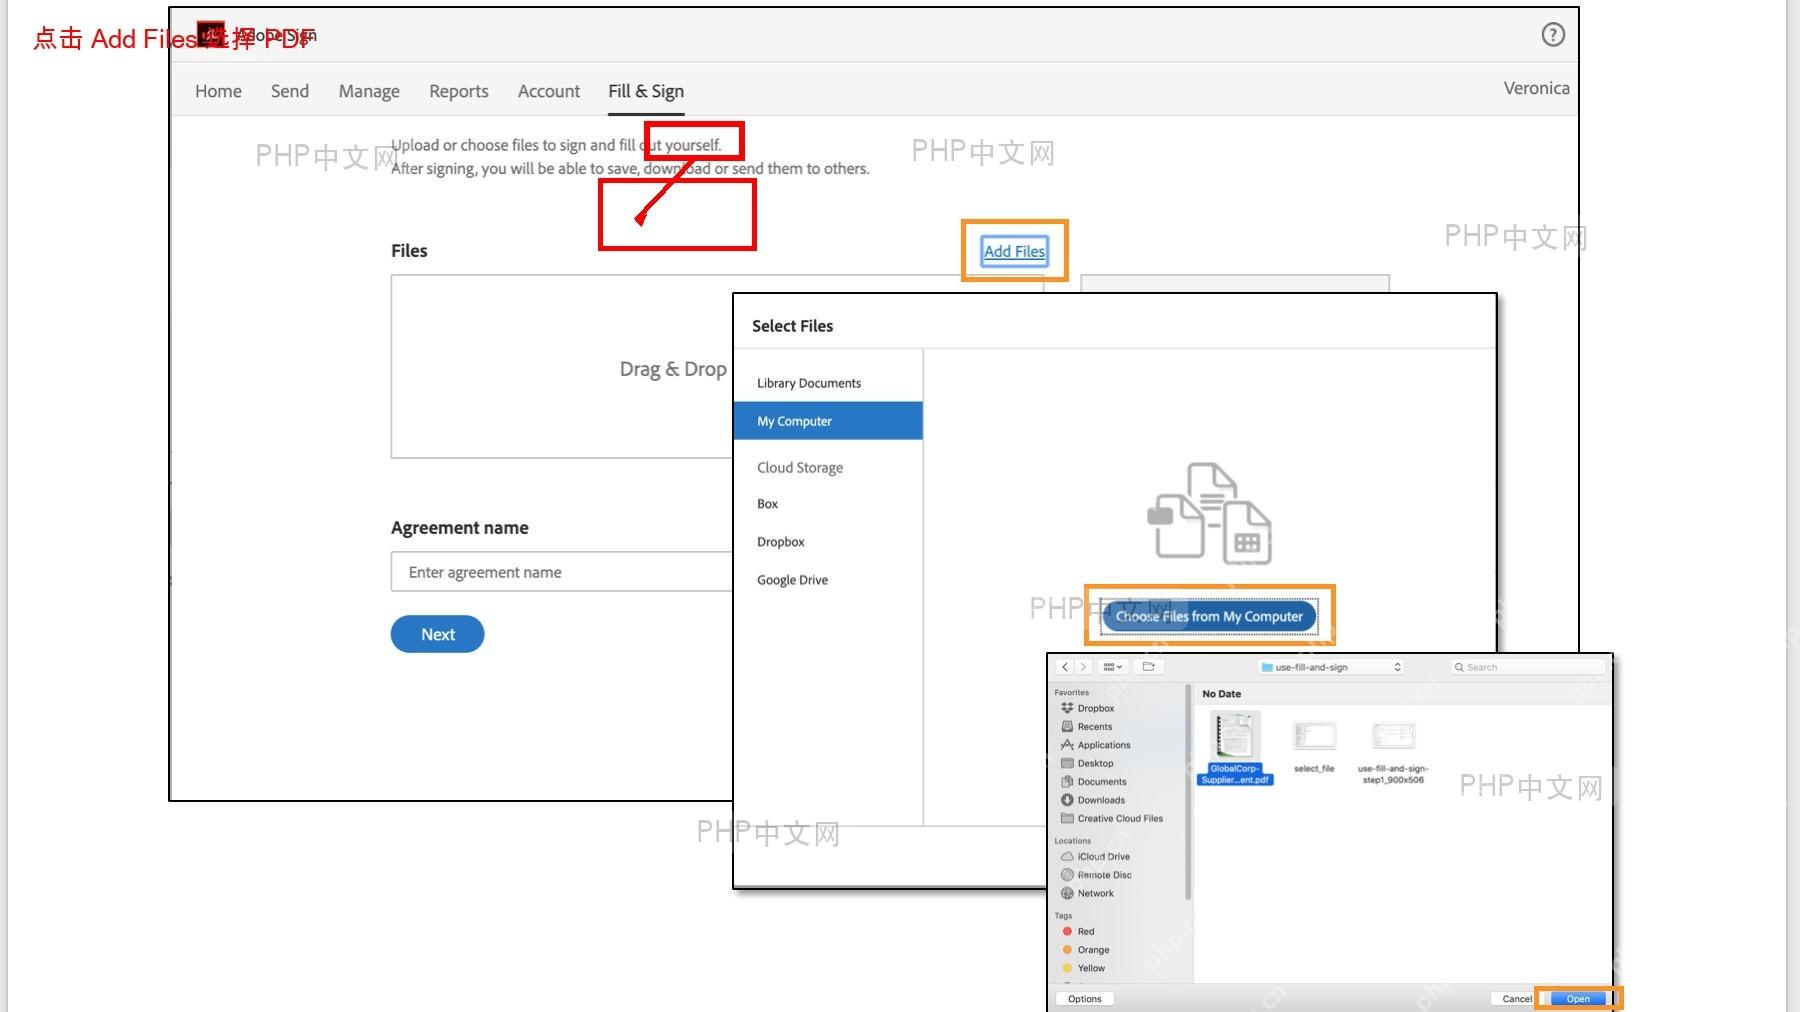The image size is (1800, 1012).
Task: Click the Next button
Action: (437, 634)
